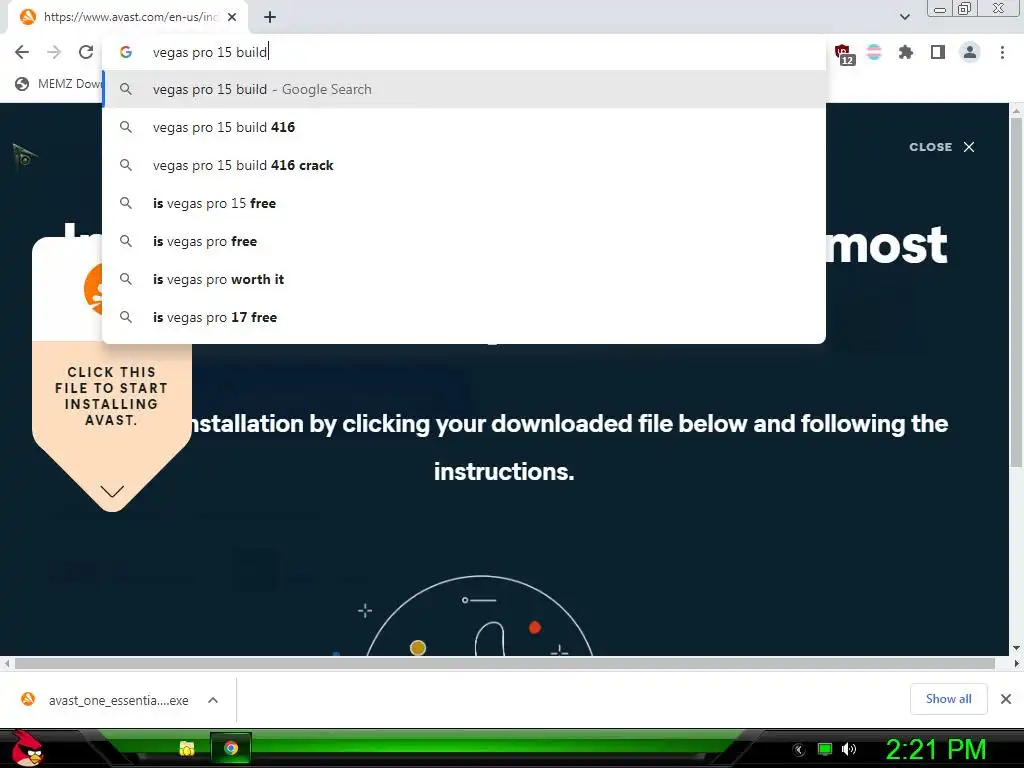Click the CLOSE button on the Avast overlay
The height and width of the screenshot is (768, 1024).
942,147
